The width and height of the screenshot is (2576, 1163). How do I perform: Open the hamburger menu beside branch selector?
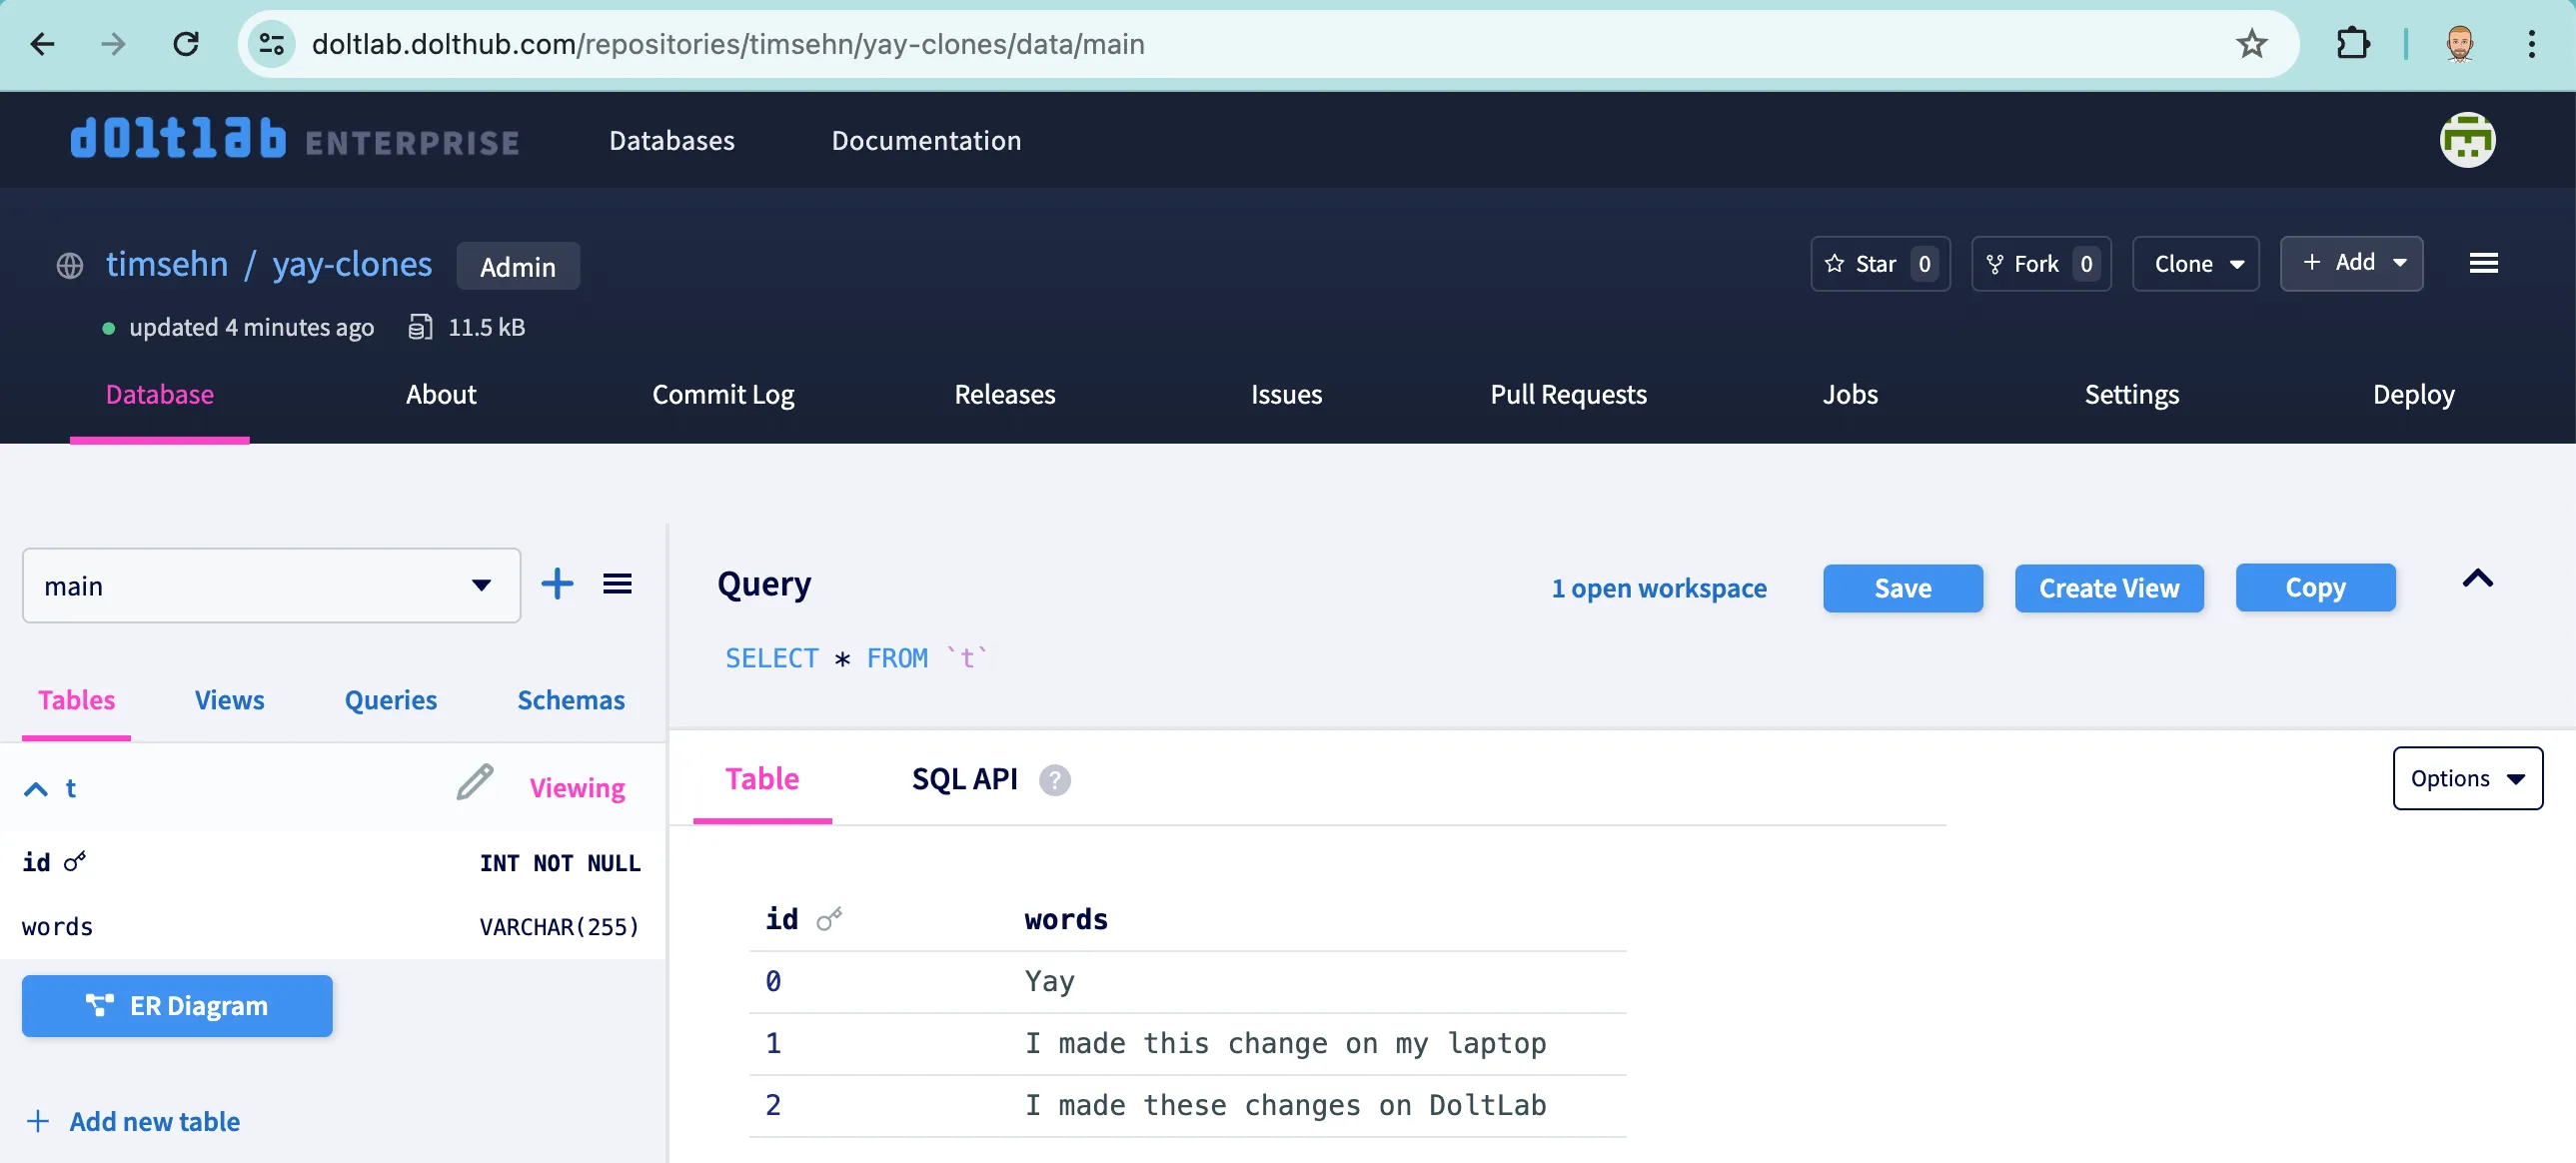(x=617, y=584)
